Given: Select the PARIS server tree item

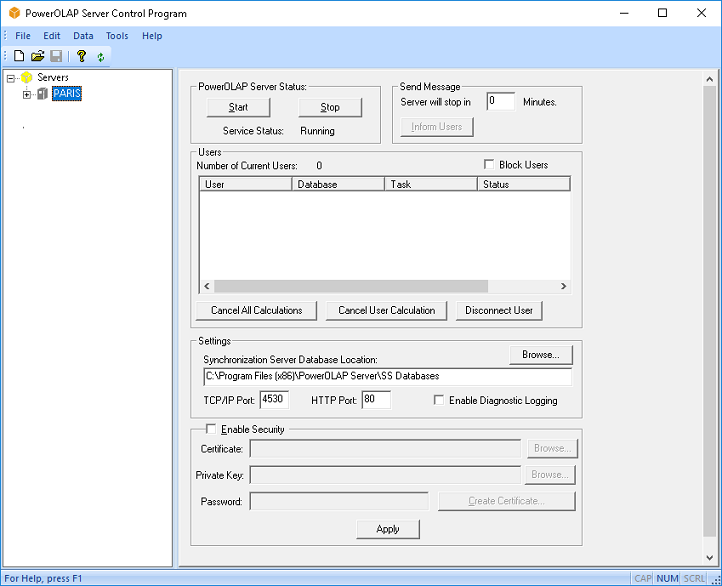Looking at the screenshot, I should click(x=67, y=94).
